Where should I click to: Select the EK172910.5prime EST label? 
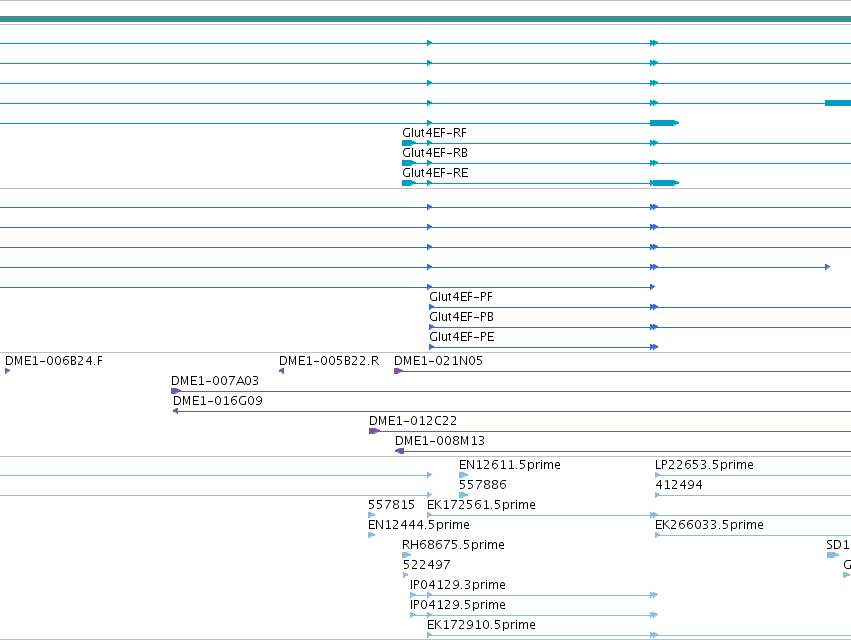481,625
